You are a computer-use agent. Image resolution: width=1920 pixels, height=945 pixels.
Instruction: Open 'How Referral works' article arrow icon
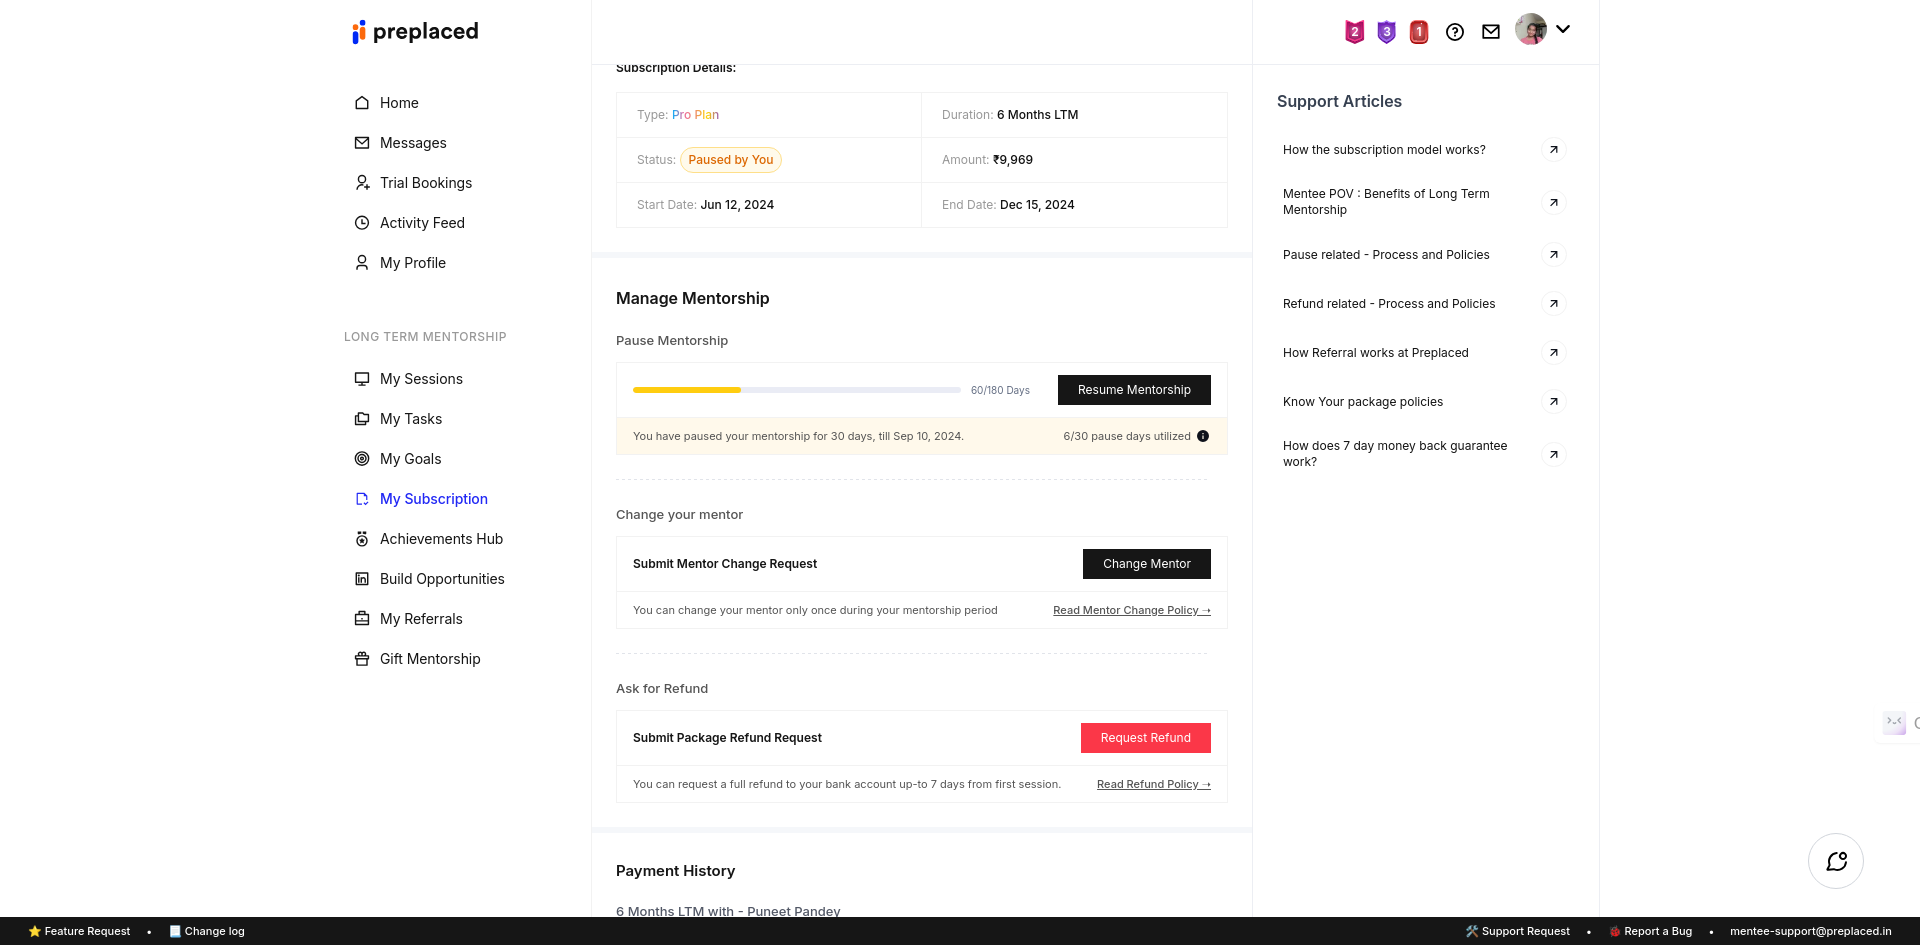click(x=1553, y=353)
